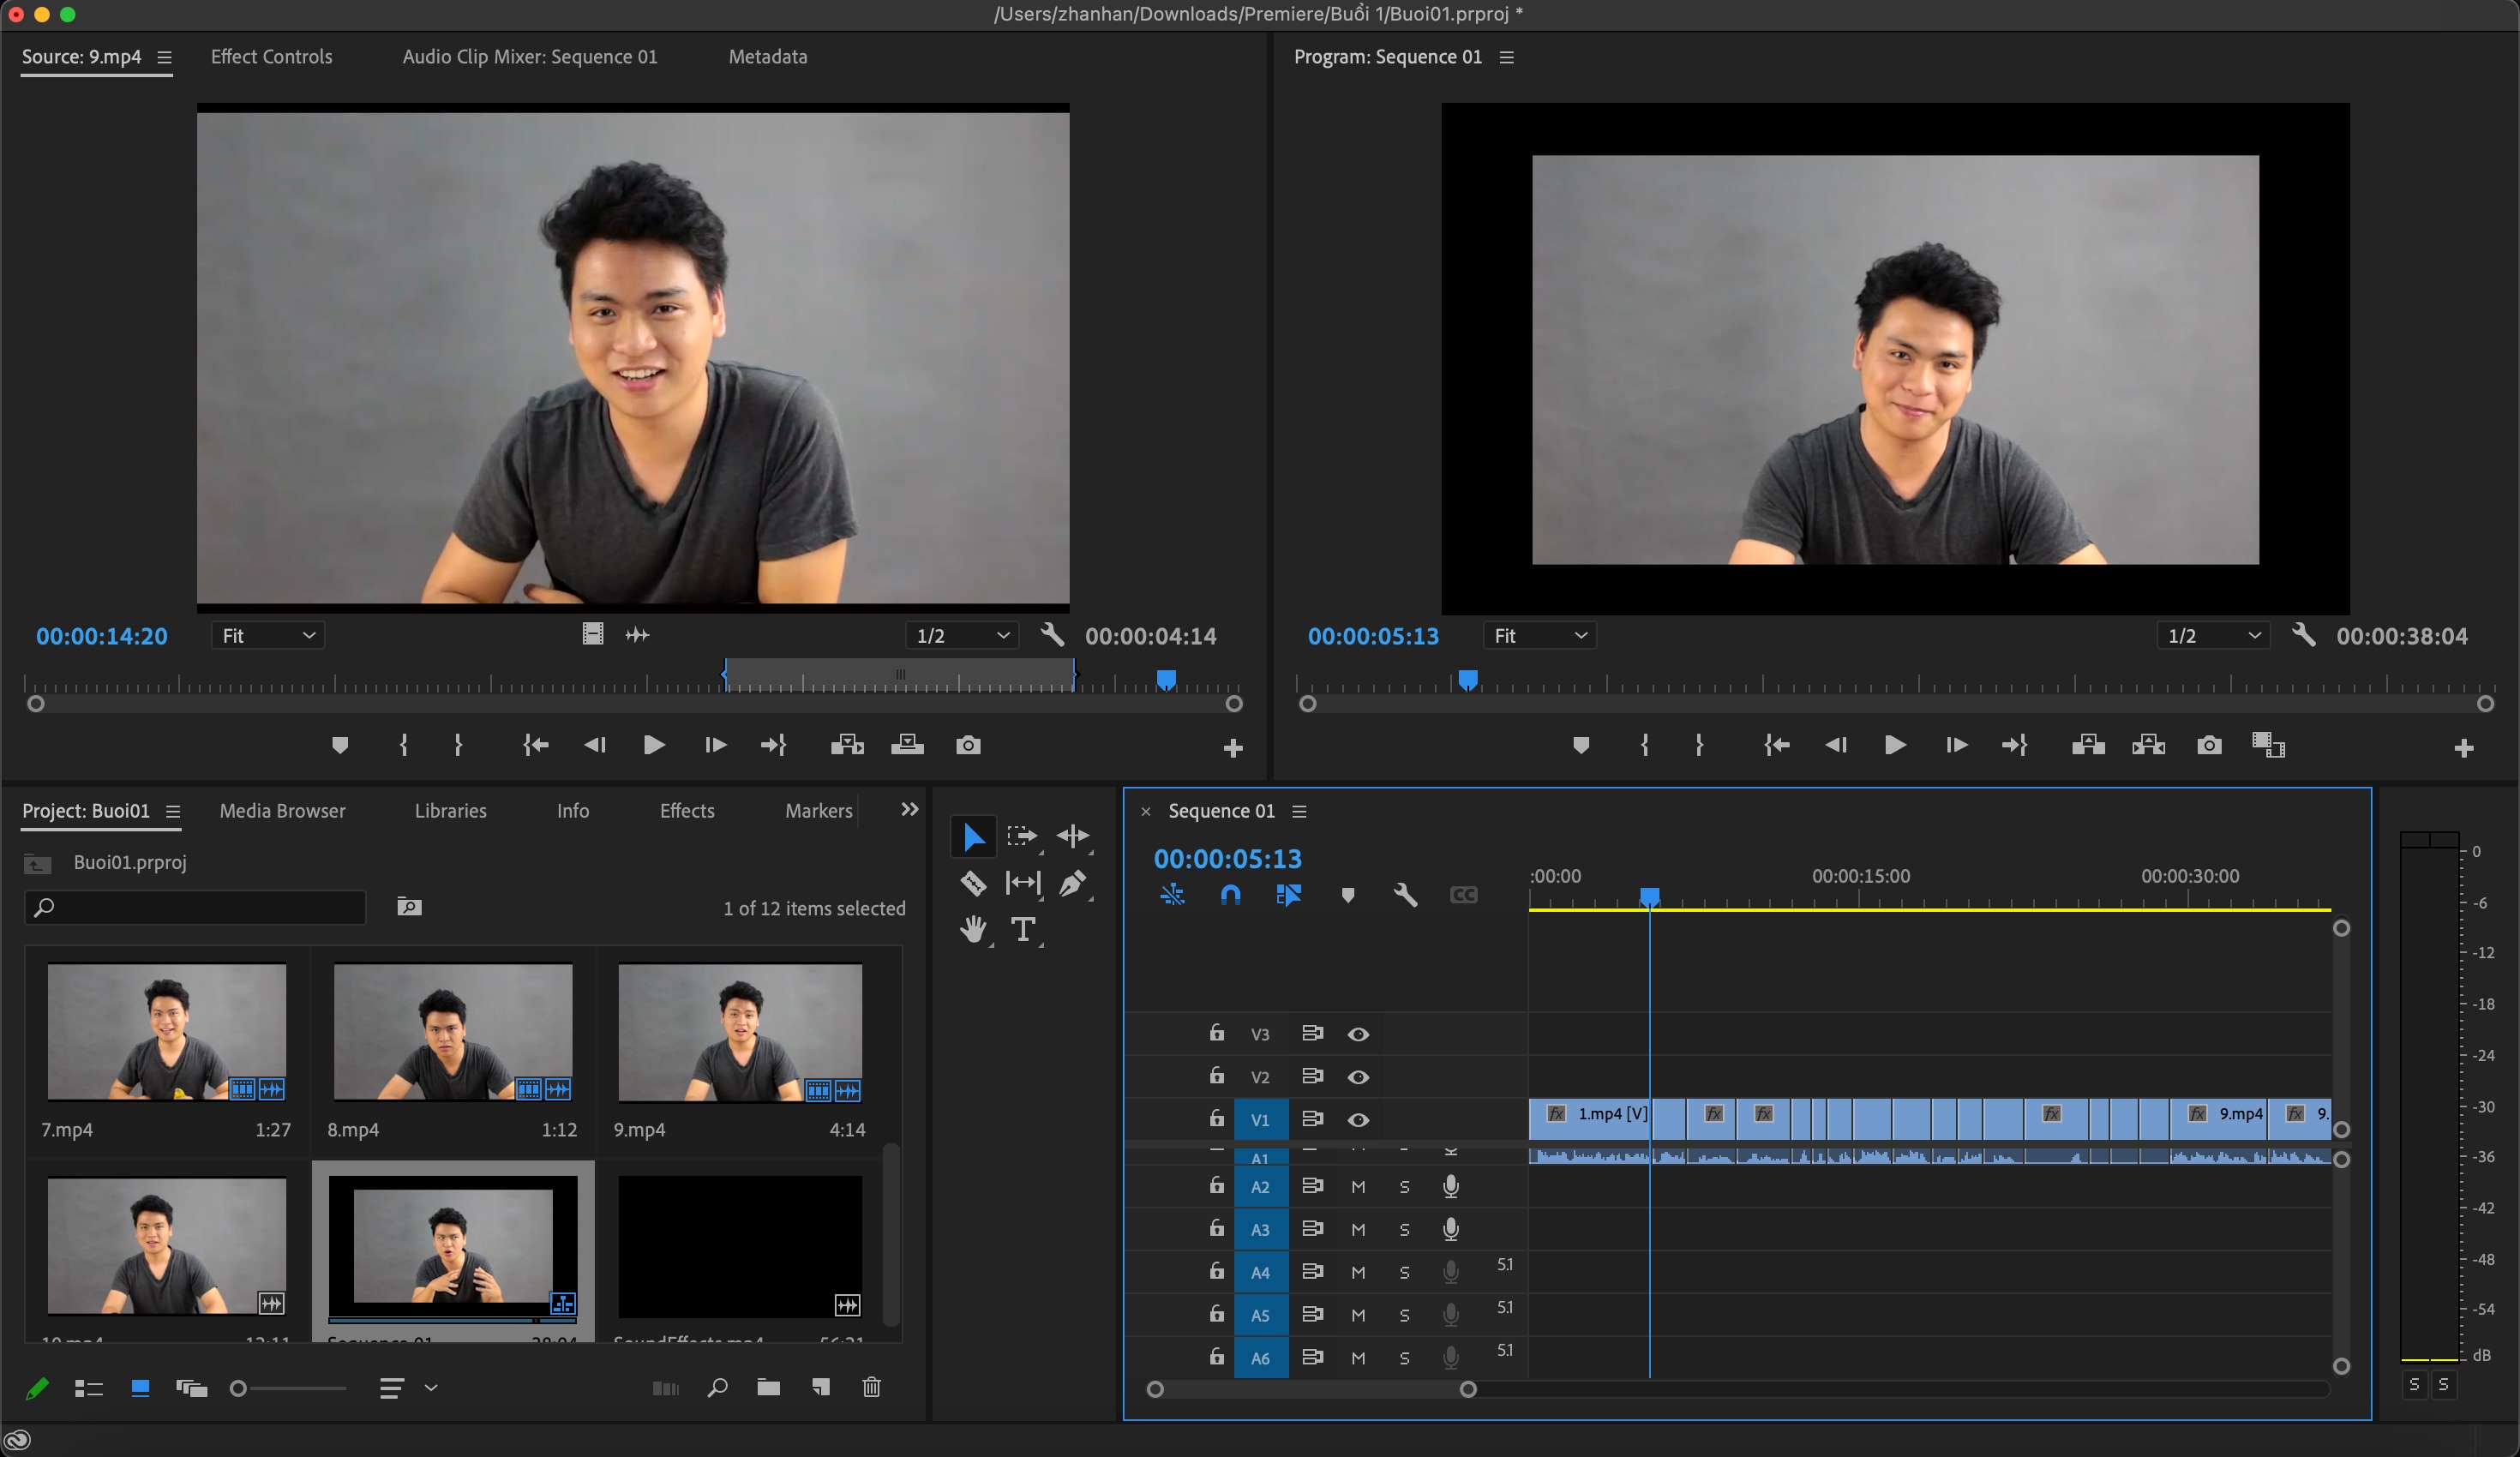Switch to Effect Controls tab
2520x1457 pixels.
click(271, 57)
